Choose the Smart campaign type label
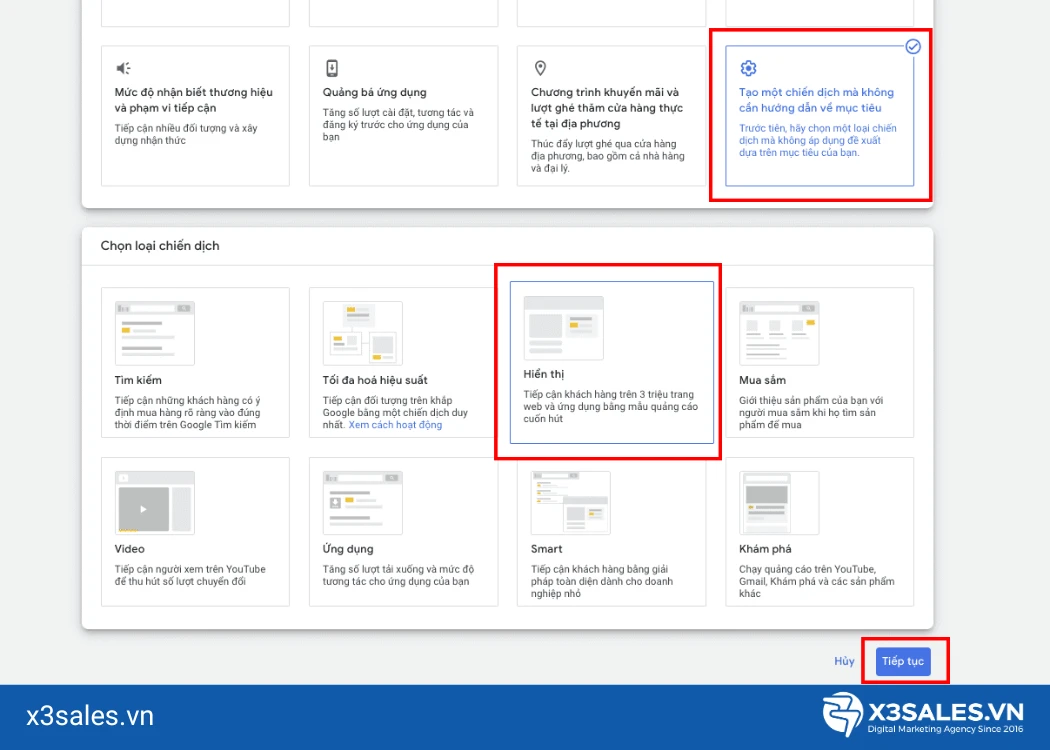The height and width of the screenshot is (750, 1050). click(x=546, y=549)
